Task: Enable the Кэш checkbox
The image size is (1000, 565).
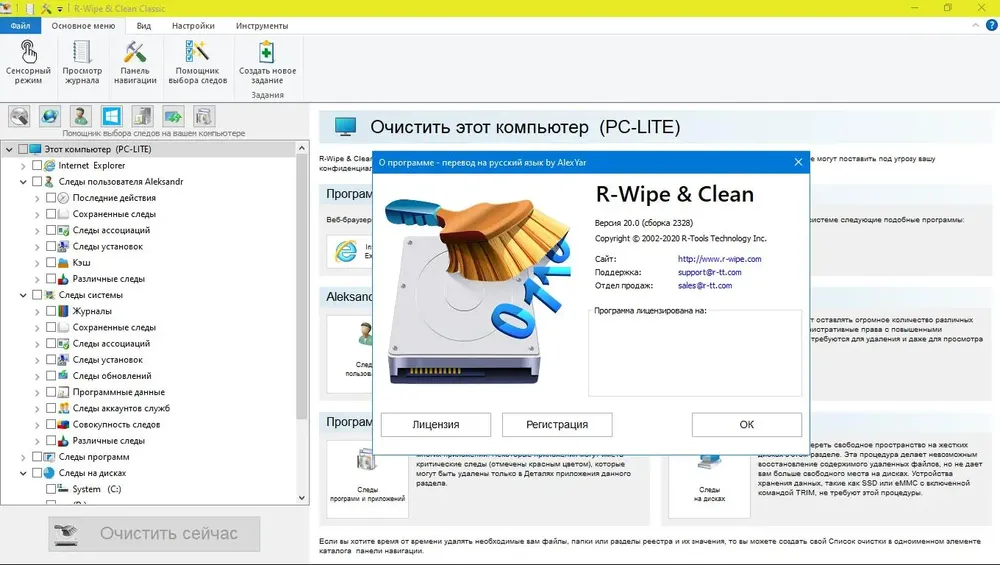Action: point(51,263)
